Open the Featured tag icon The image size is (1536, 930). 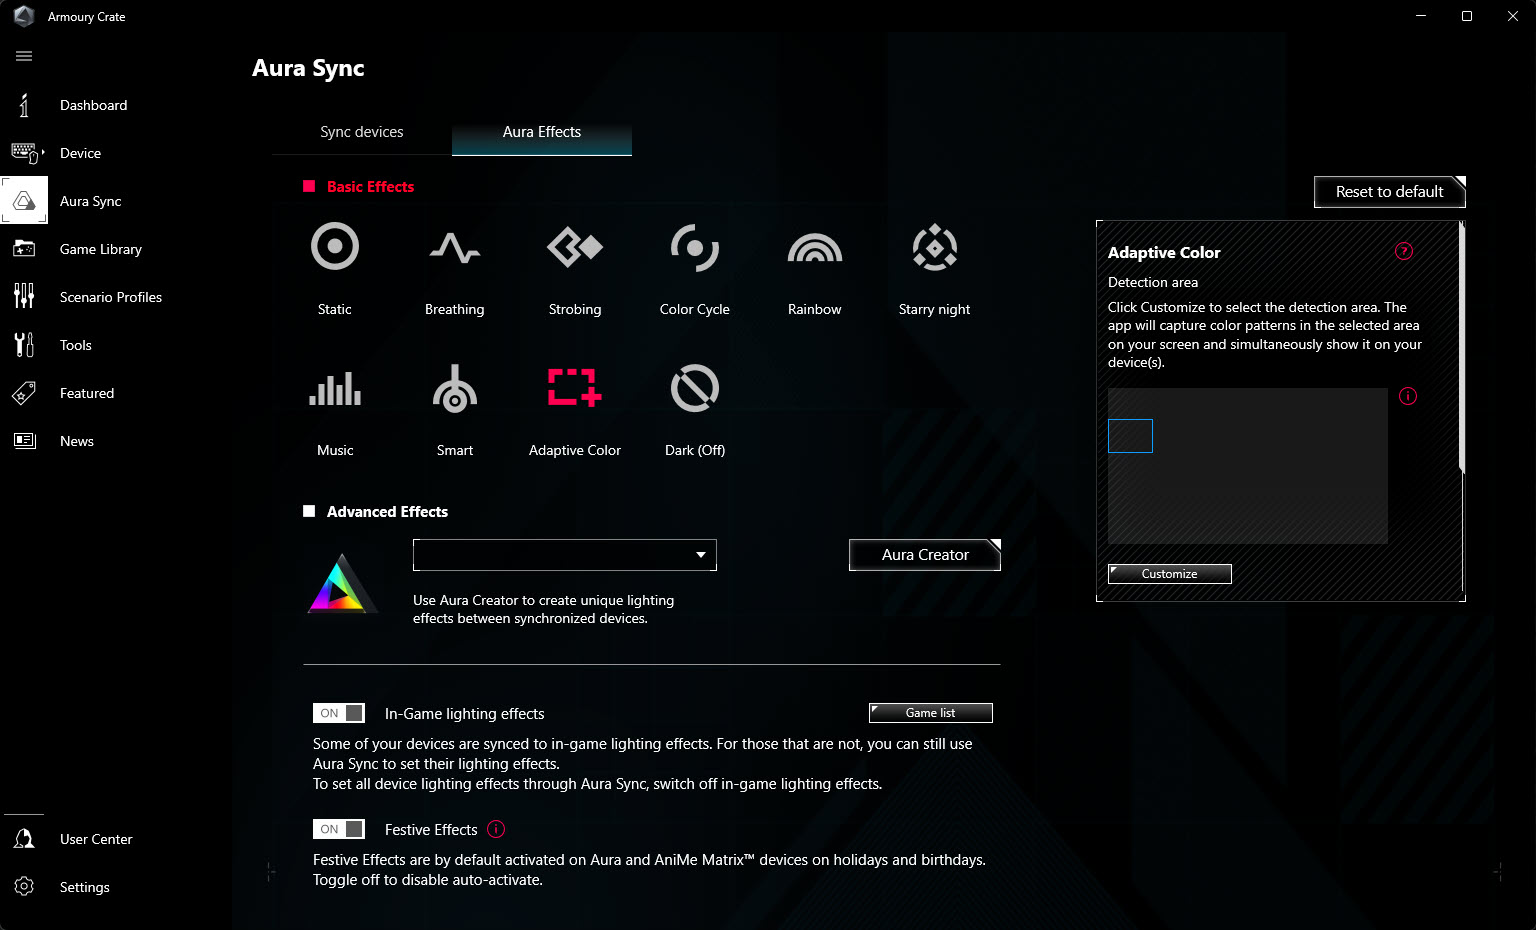coord(24,393)
